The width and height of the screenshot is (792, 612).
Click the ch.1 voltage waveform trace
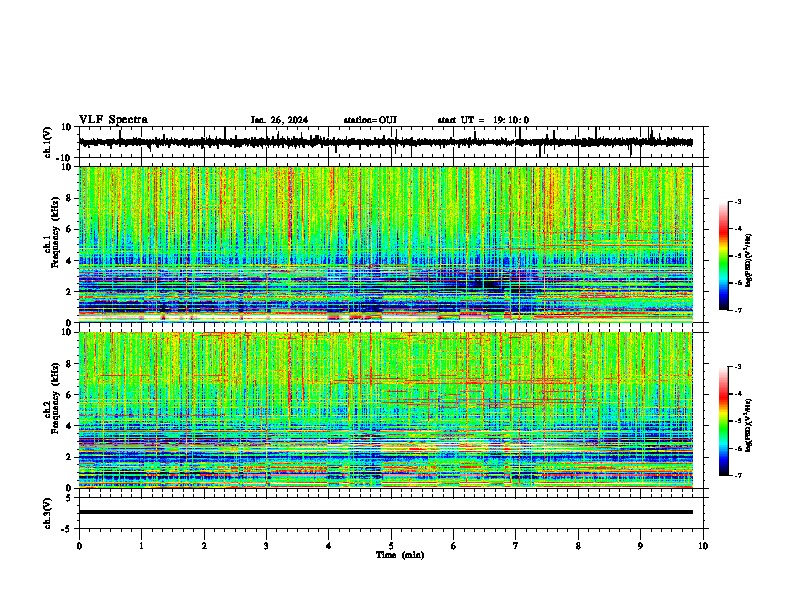click(385, 142)
